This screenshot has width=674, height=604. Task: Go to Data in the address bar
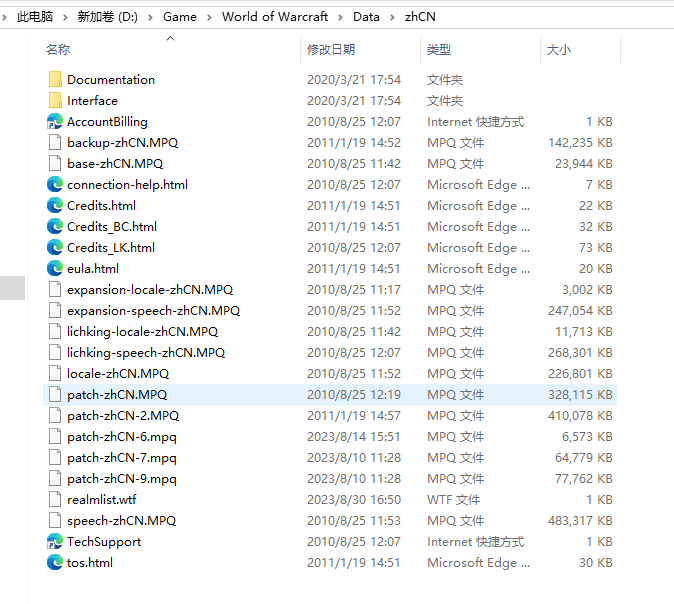(x=366, y=17)
